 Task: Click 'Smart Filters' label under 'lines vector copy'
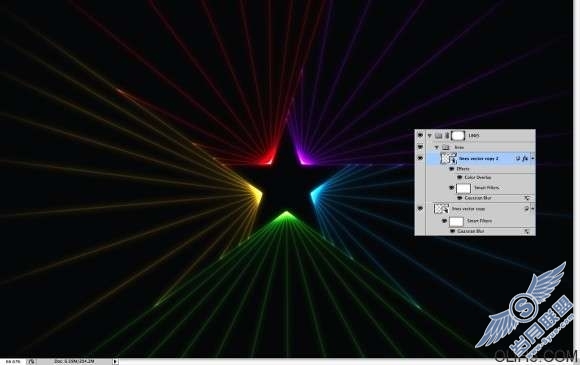pyautogui.click(x=479, y=221)
